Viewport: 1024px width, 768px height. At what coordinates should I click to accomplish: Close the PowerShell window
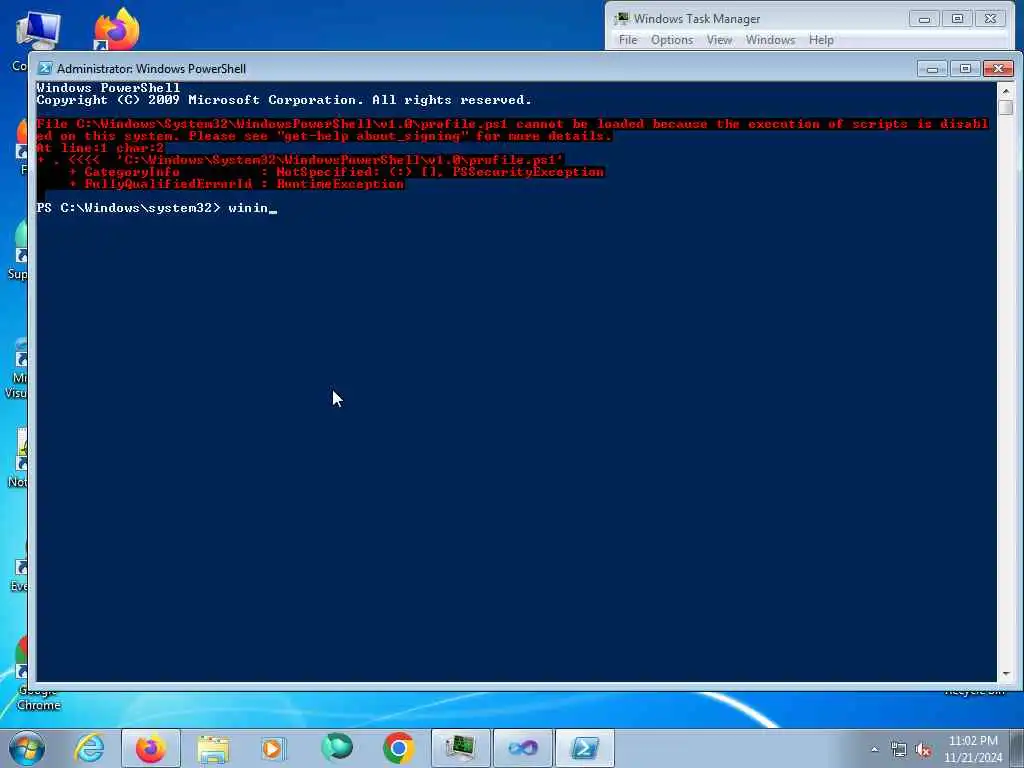click(x=998, y=69)
